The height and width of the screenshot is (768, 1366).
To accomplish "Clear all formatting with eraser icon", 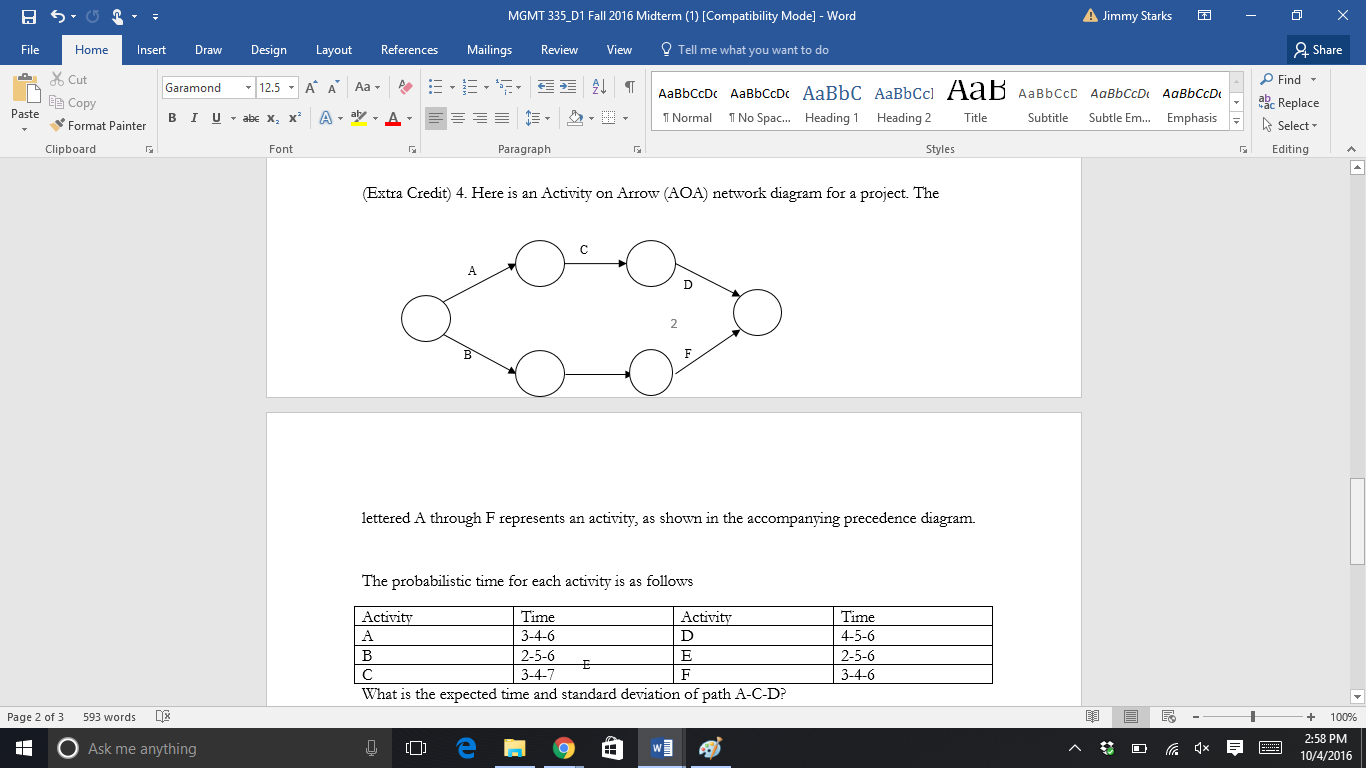I will click(x=405, y=88).
